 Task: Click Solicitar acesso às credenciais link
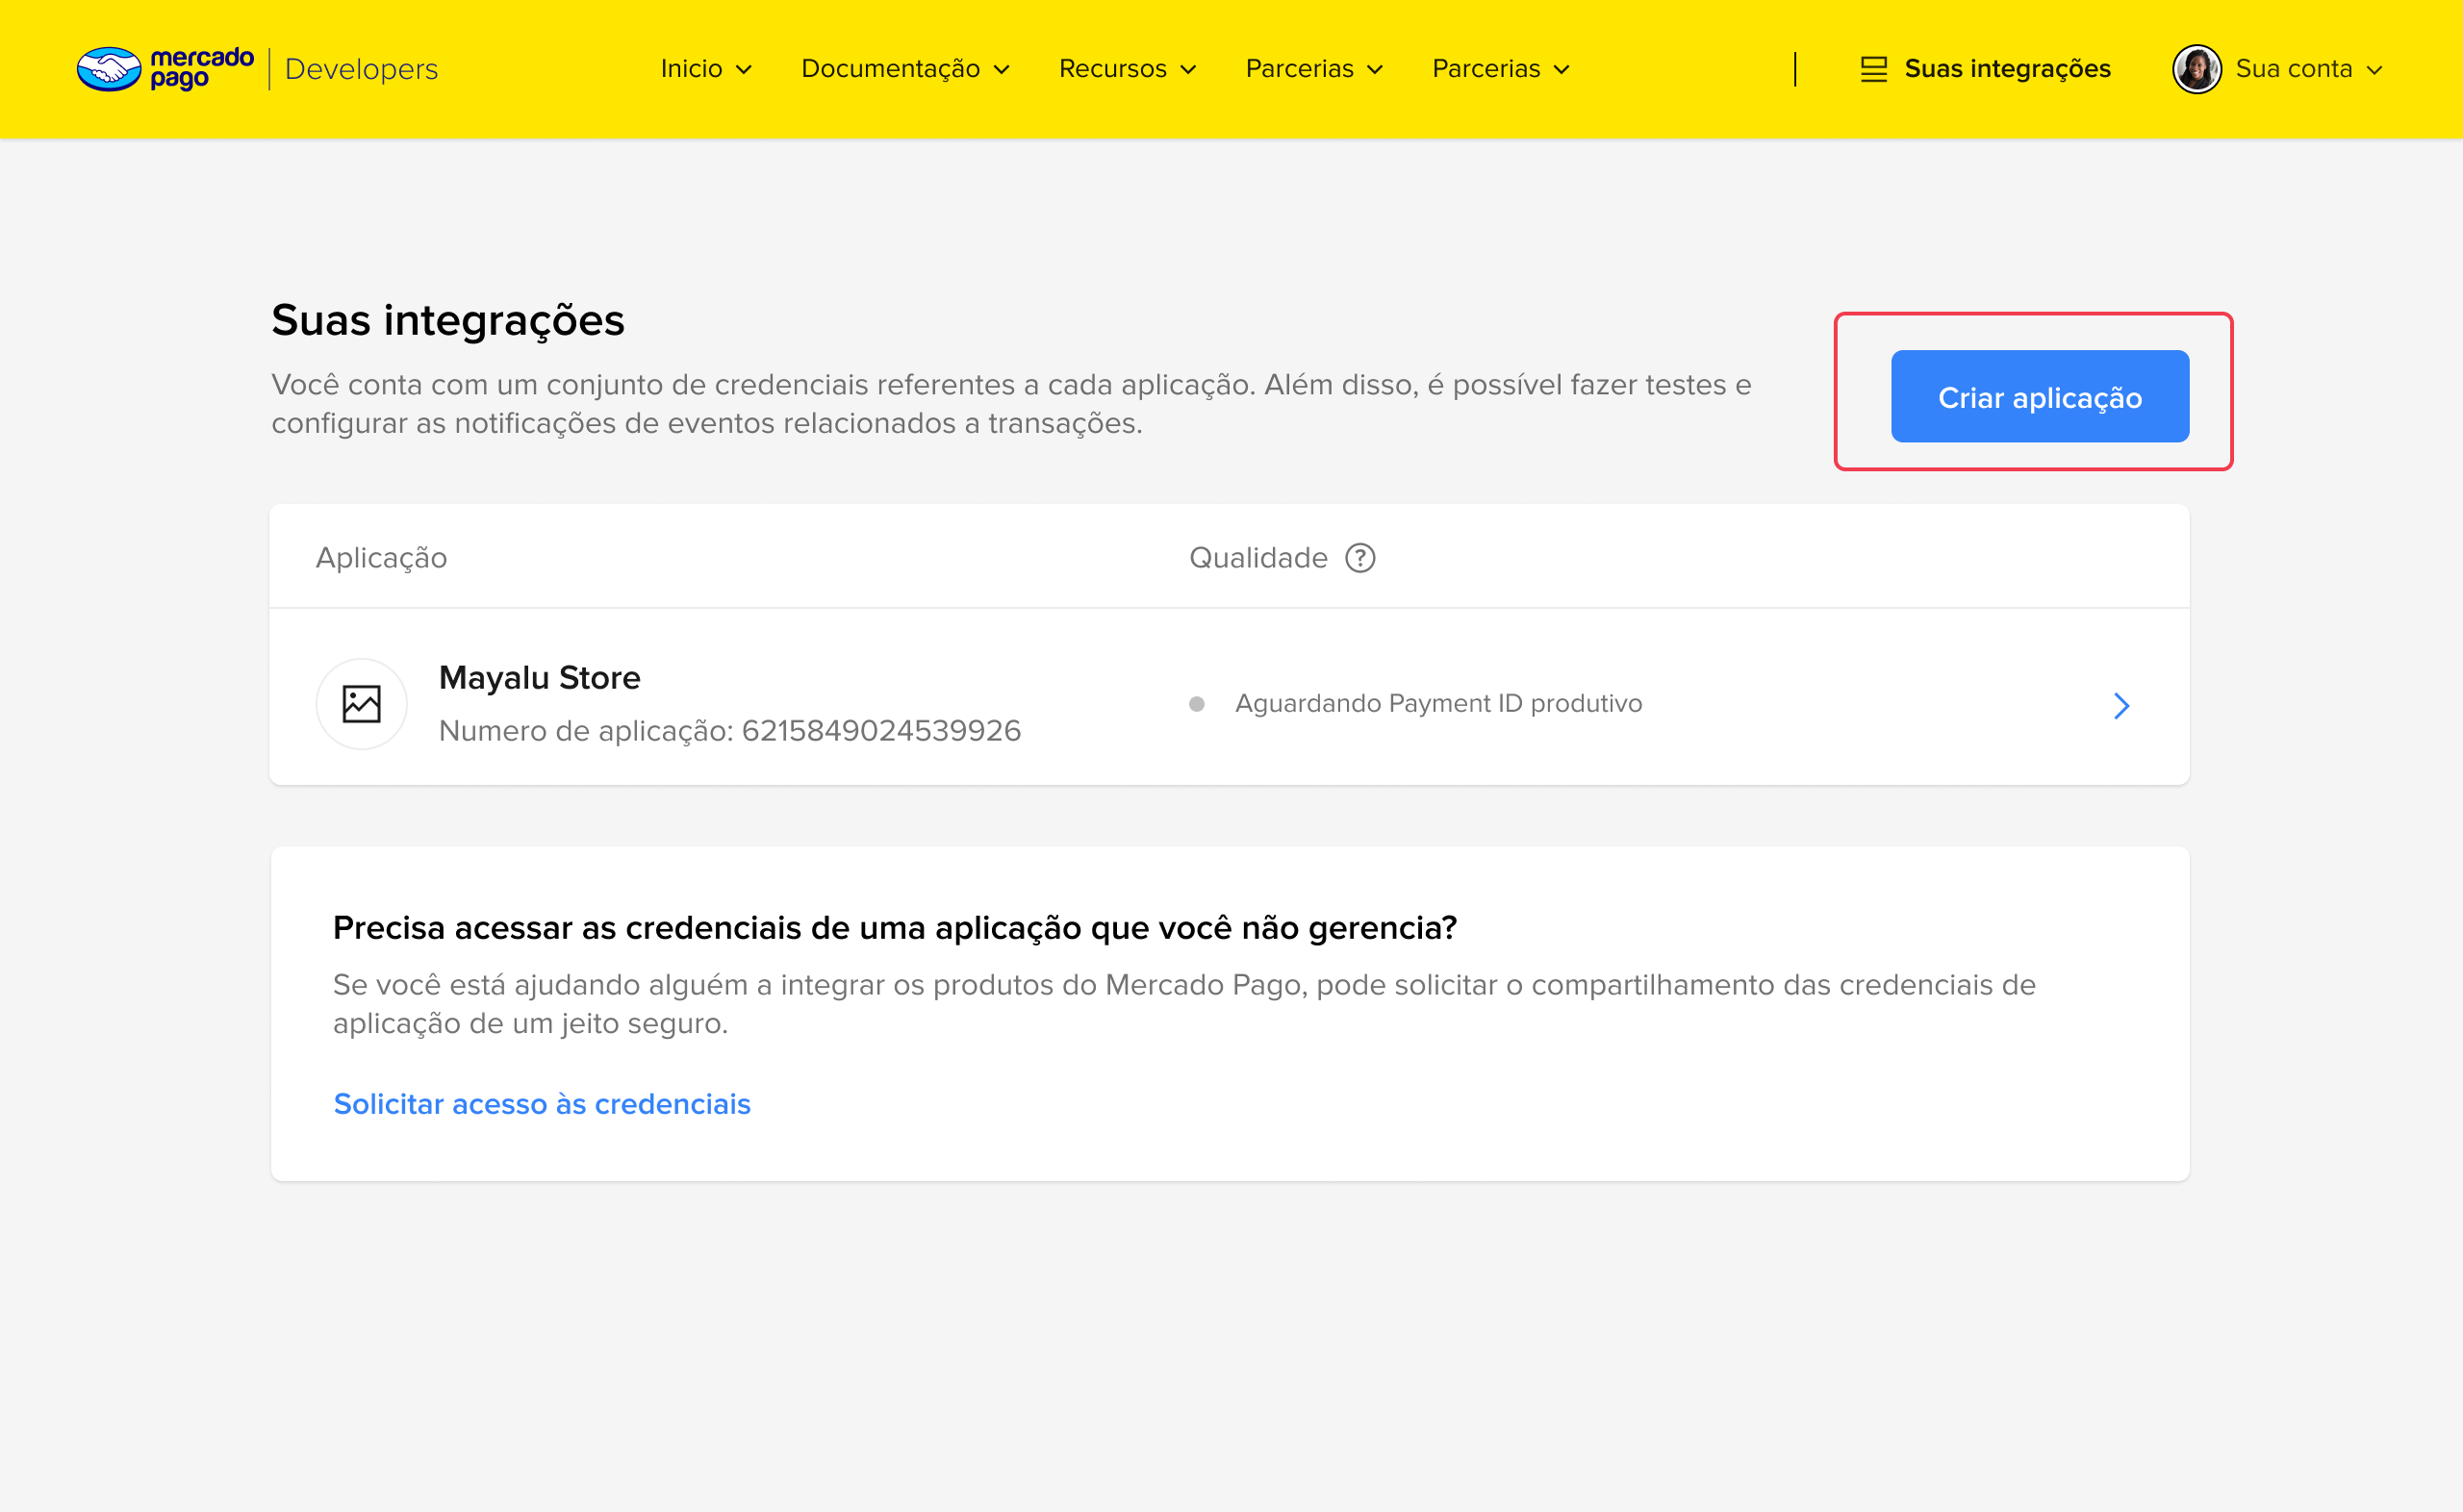pos(541,1104)
